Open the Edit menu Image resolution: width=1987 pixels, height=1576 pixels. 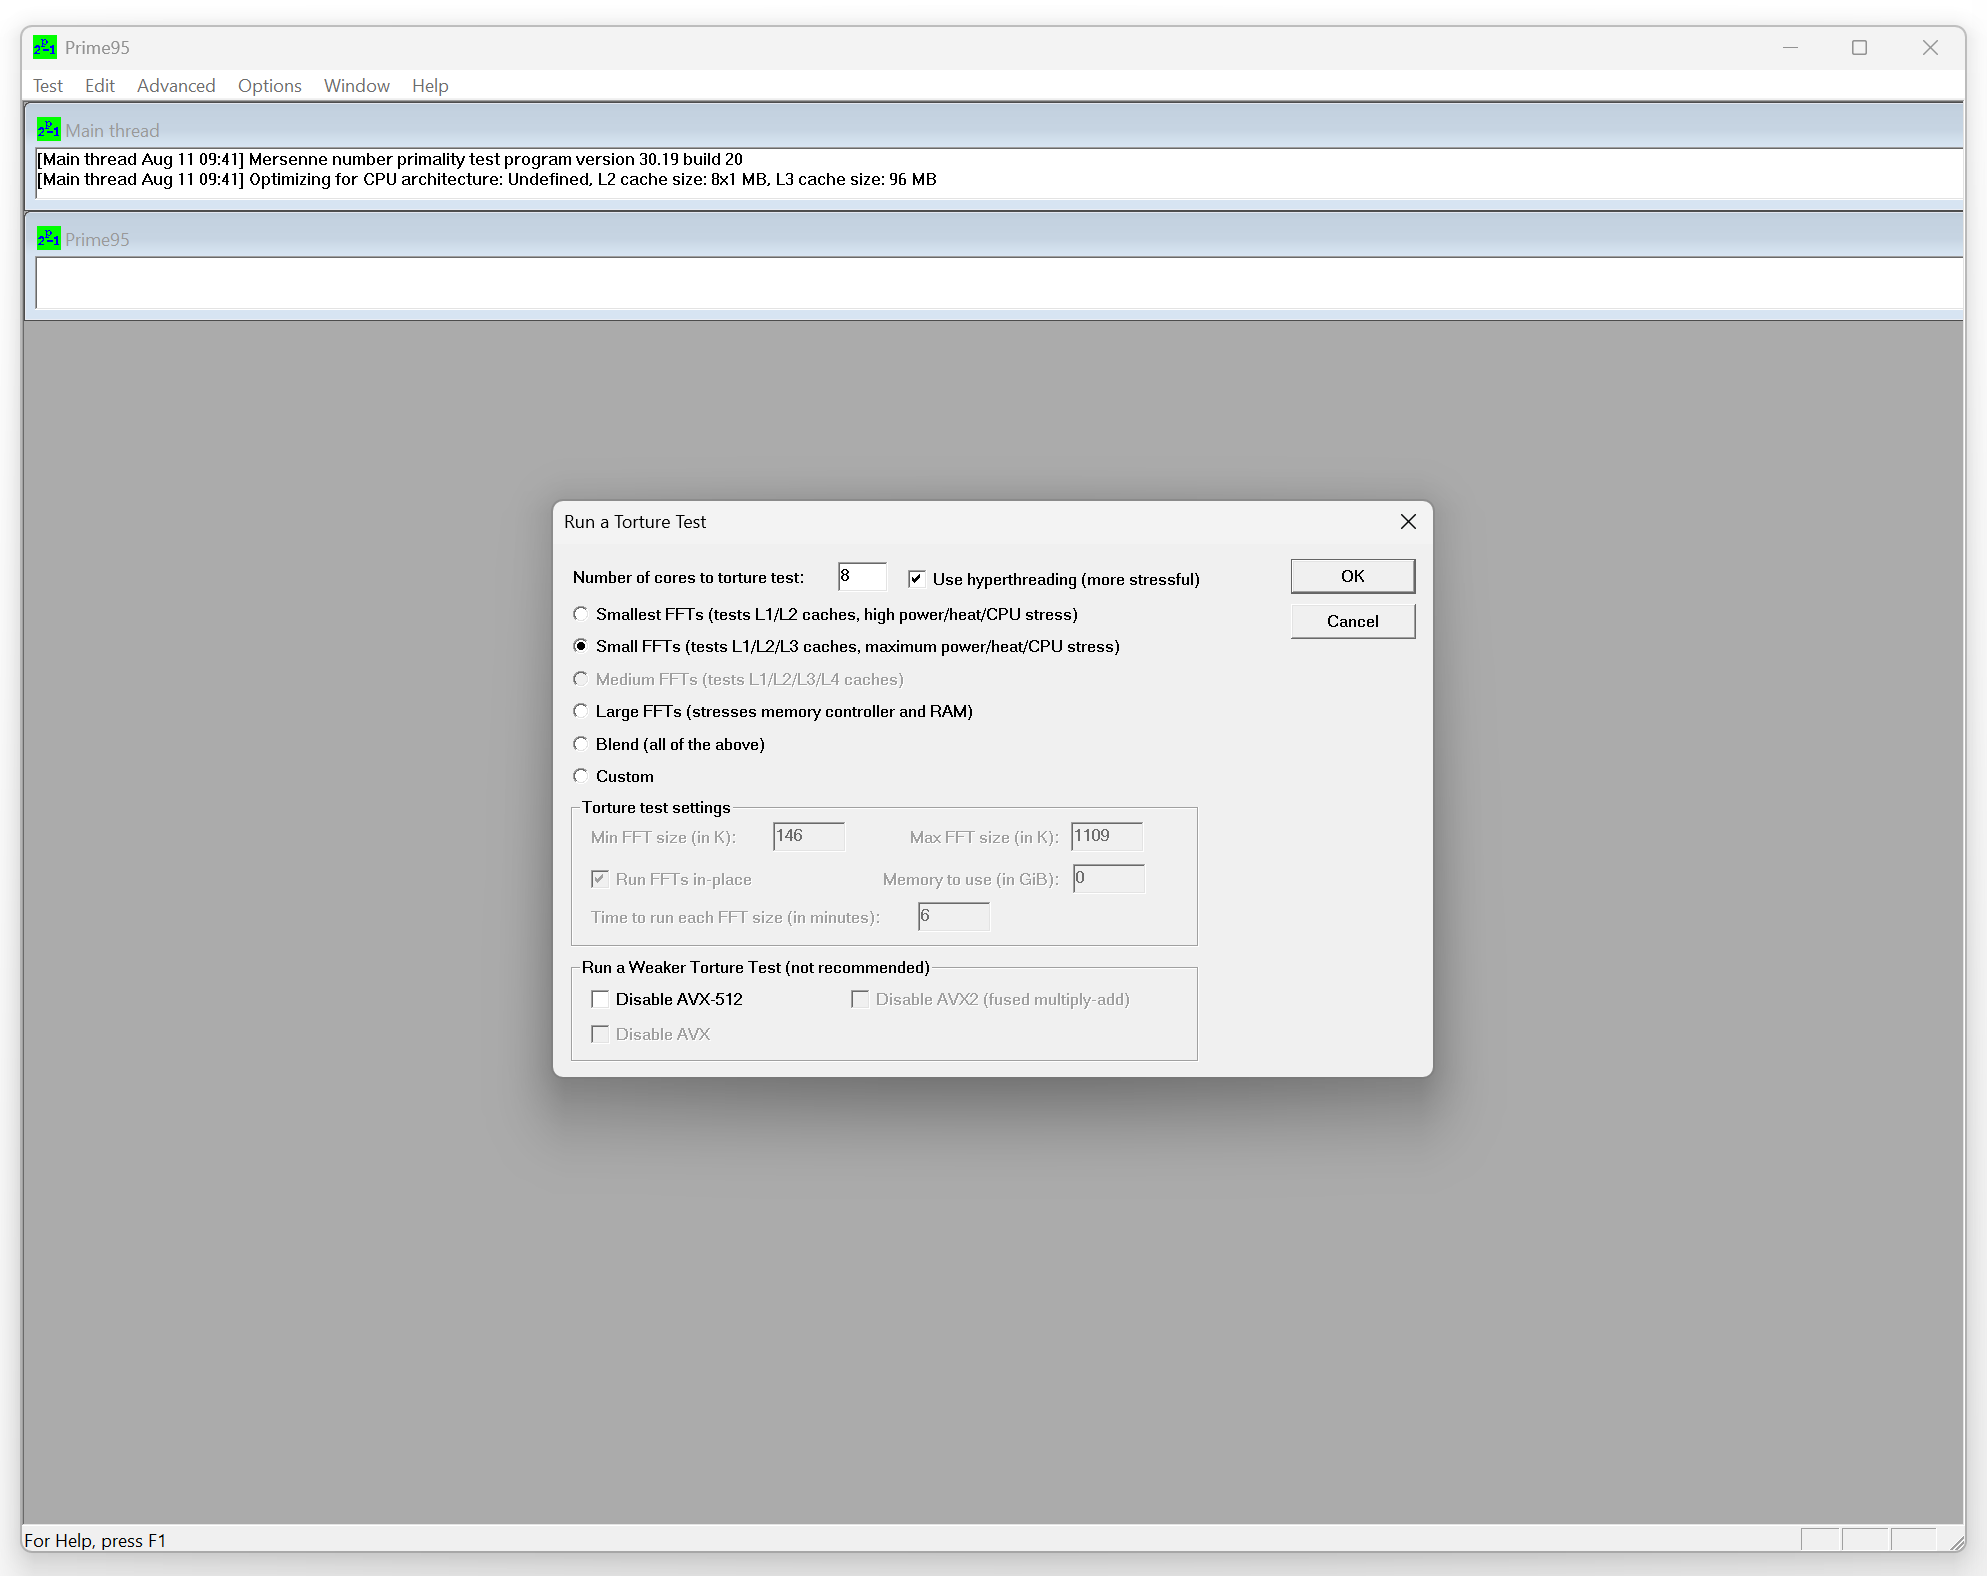pos(100,86)
